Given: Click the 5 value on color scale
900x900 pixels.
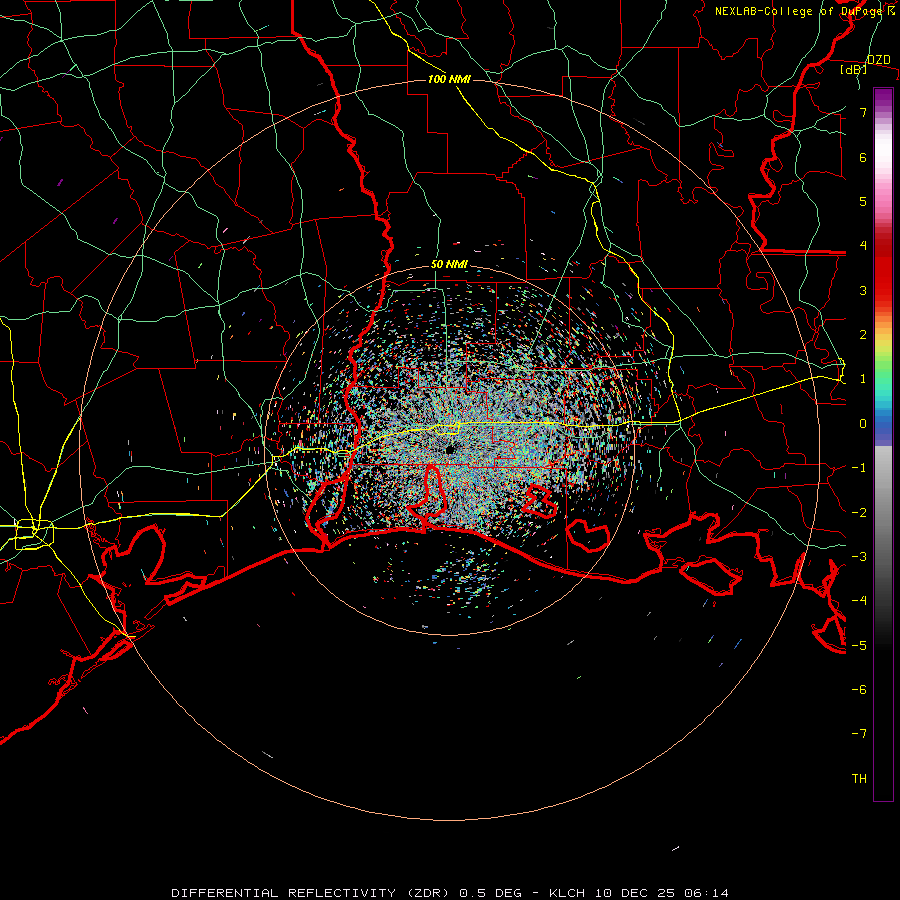Looking at the screenshot, I should [863, 201].
